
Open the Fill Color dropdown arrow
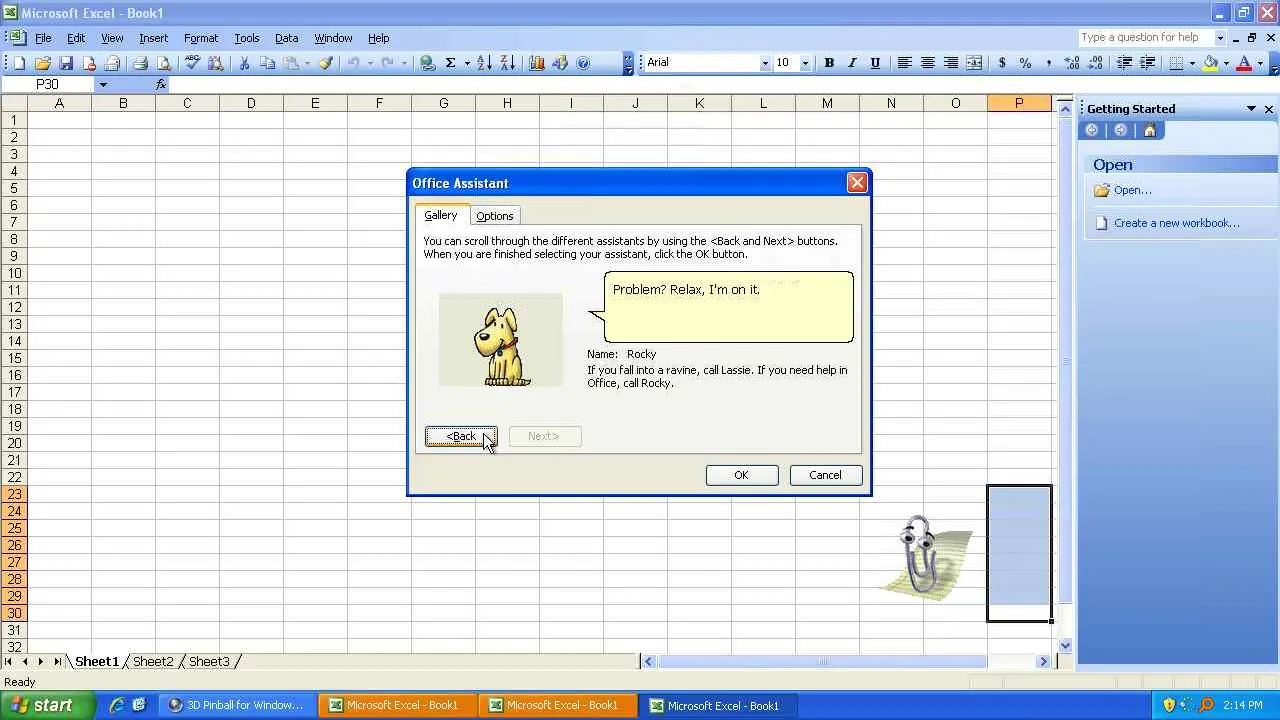click(x=1226, y=63)
